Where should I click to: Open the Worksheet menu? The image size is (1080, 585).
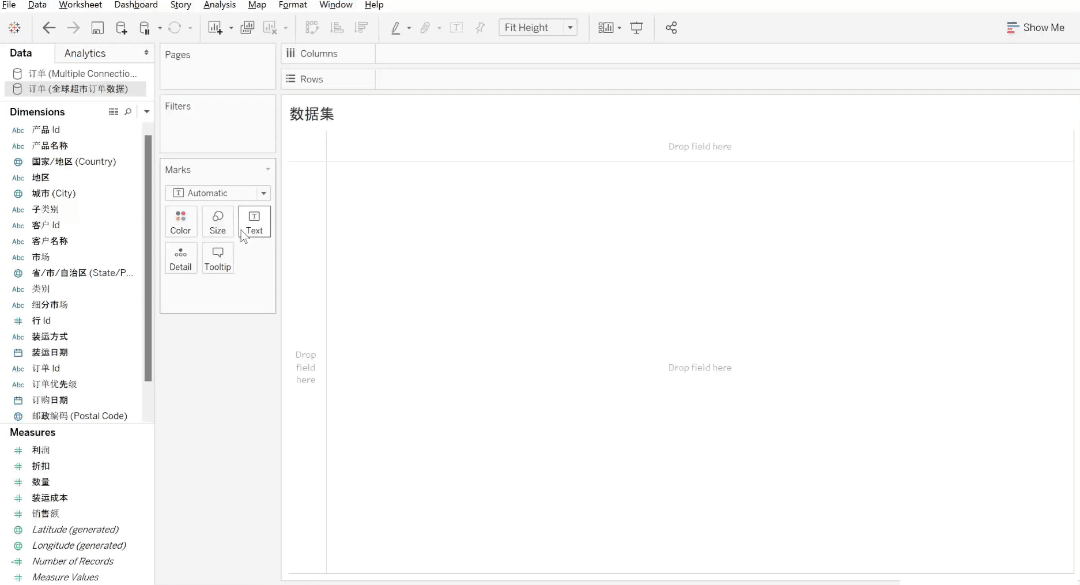pyautogui.click(x=80, y=5)
